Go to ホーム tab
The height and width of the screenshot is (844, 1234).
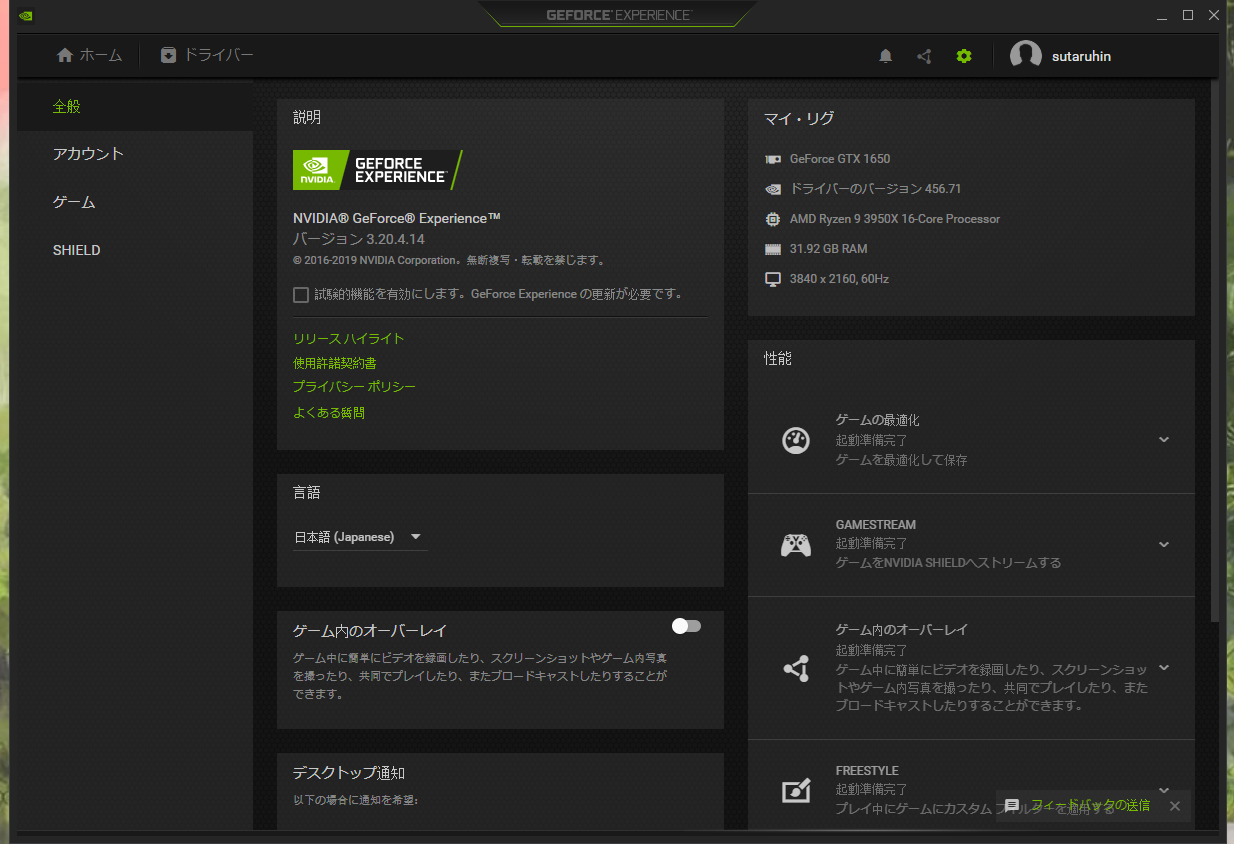tap(89, 55)
